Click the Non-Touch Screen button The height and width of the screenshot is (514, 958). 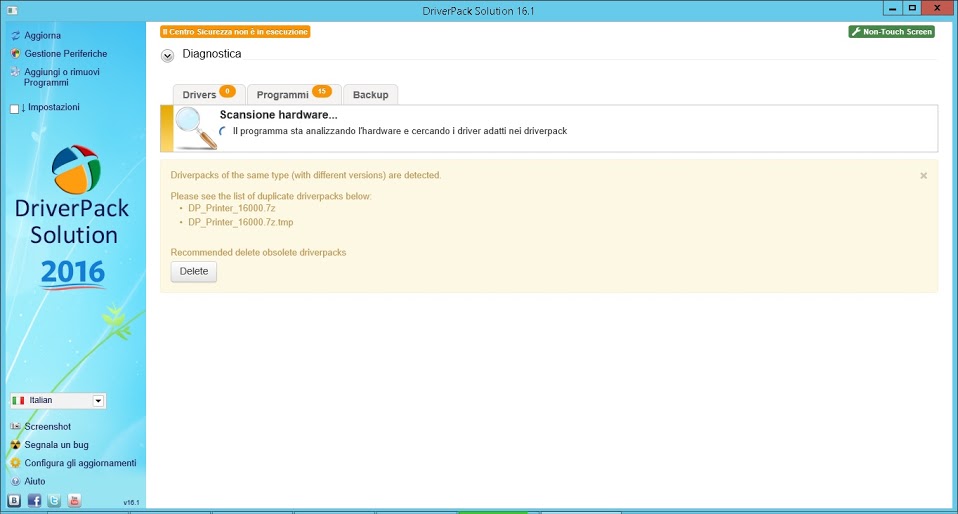point(891,32)
